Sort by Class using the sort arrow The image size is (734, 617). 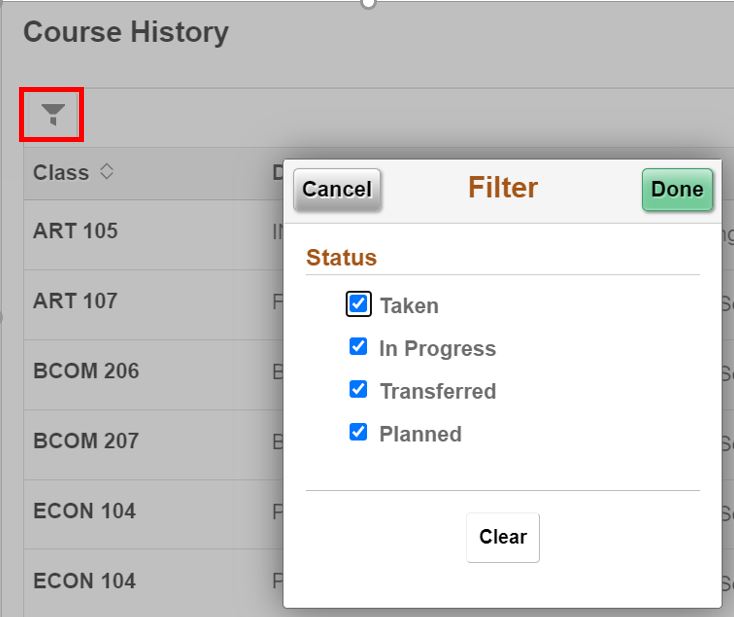106,172
